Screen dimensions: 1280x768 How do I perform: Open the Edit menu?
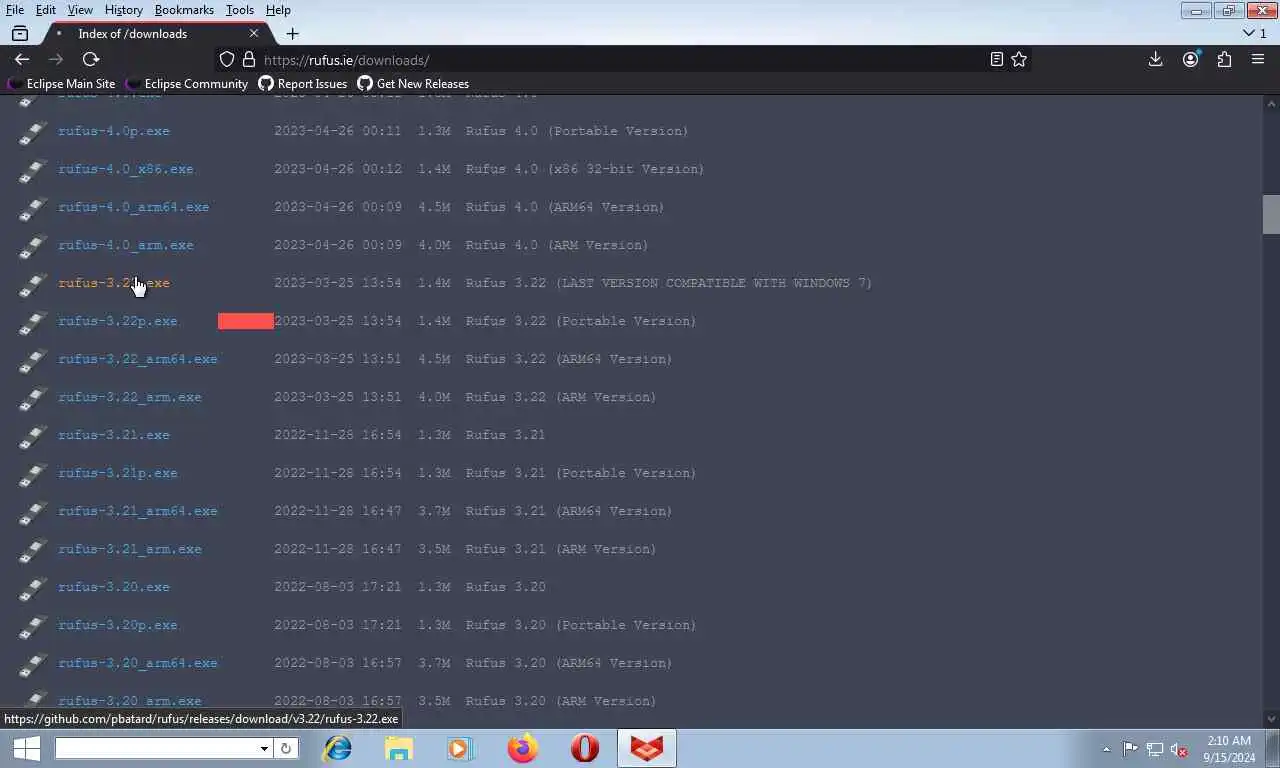(x=46, y=10)
